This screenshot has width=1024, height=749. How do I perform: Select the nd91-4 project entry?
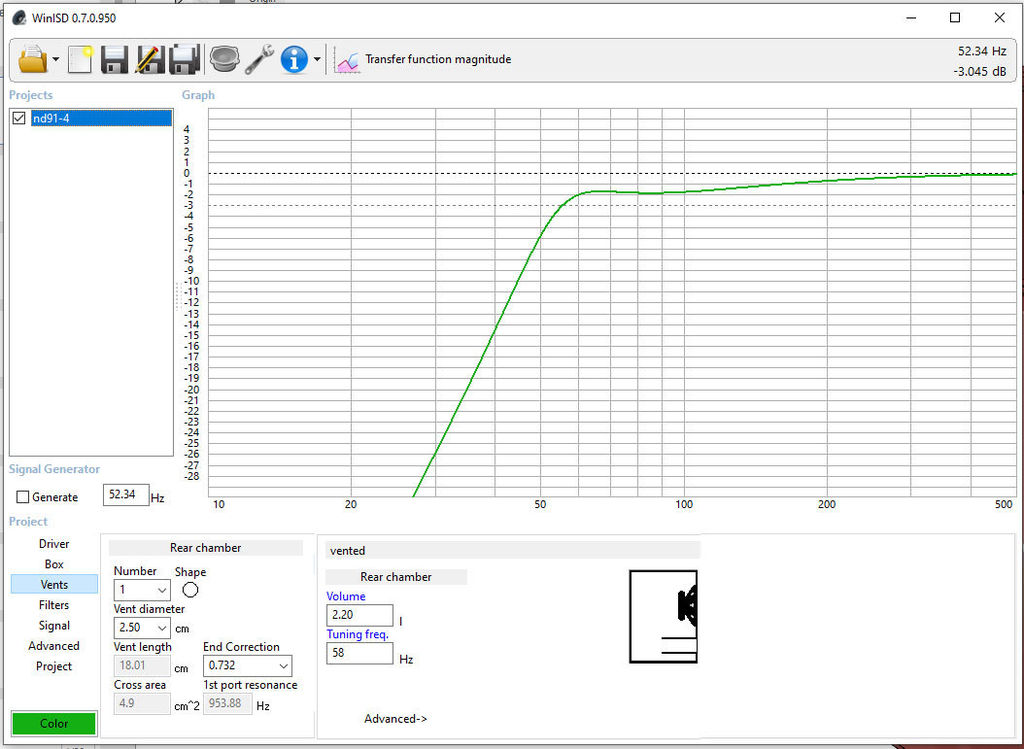(101, 118)
